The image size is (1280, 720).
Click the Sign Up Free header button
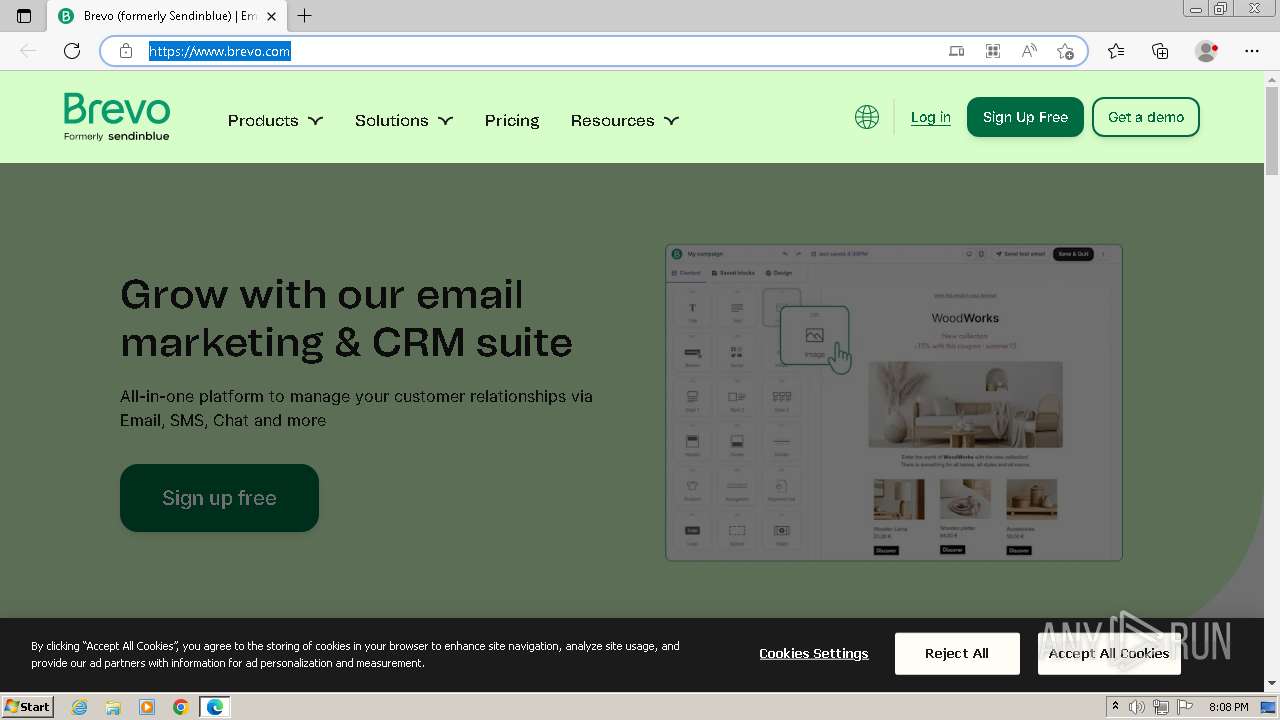pyautogui.click(x=1025, y=117)
